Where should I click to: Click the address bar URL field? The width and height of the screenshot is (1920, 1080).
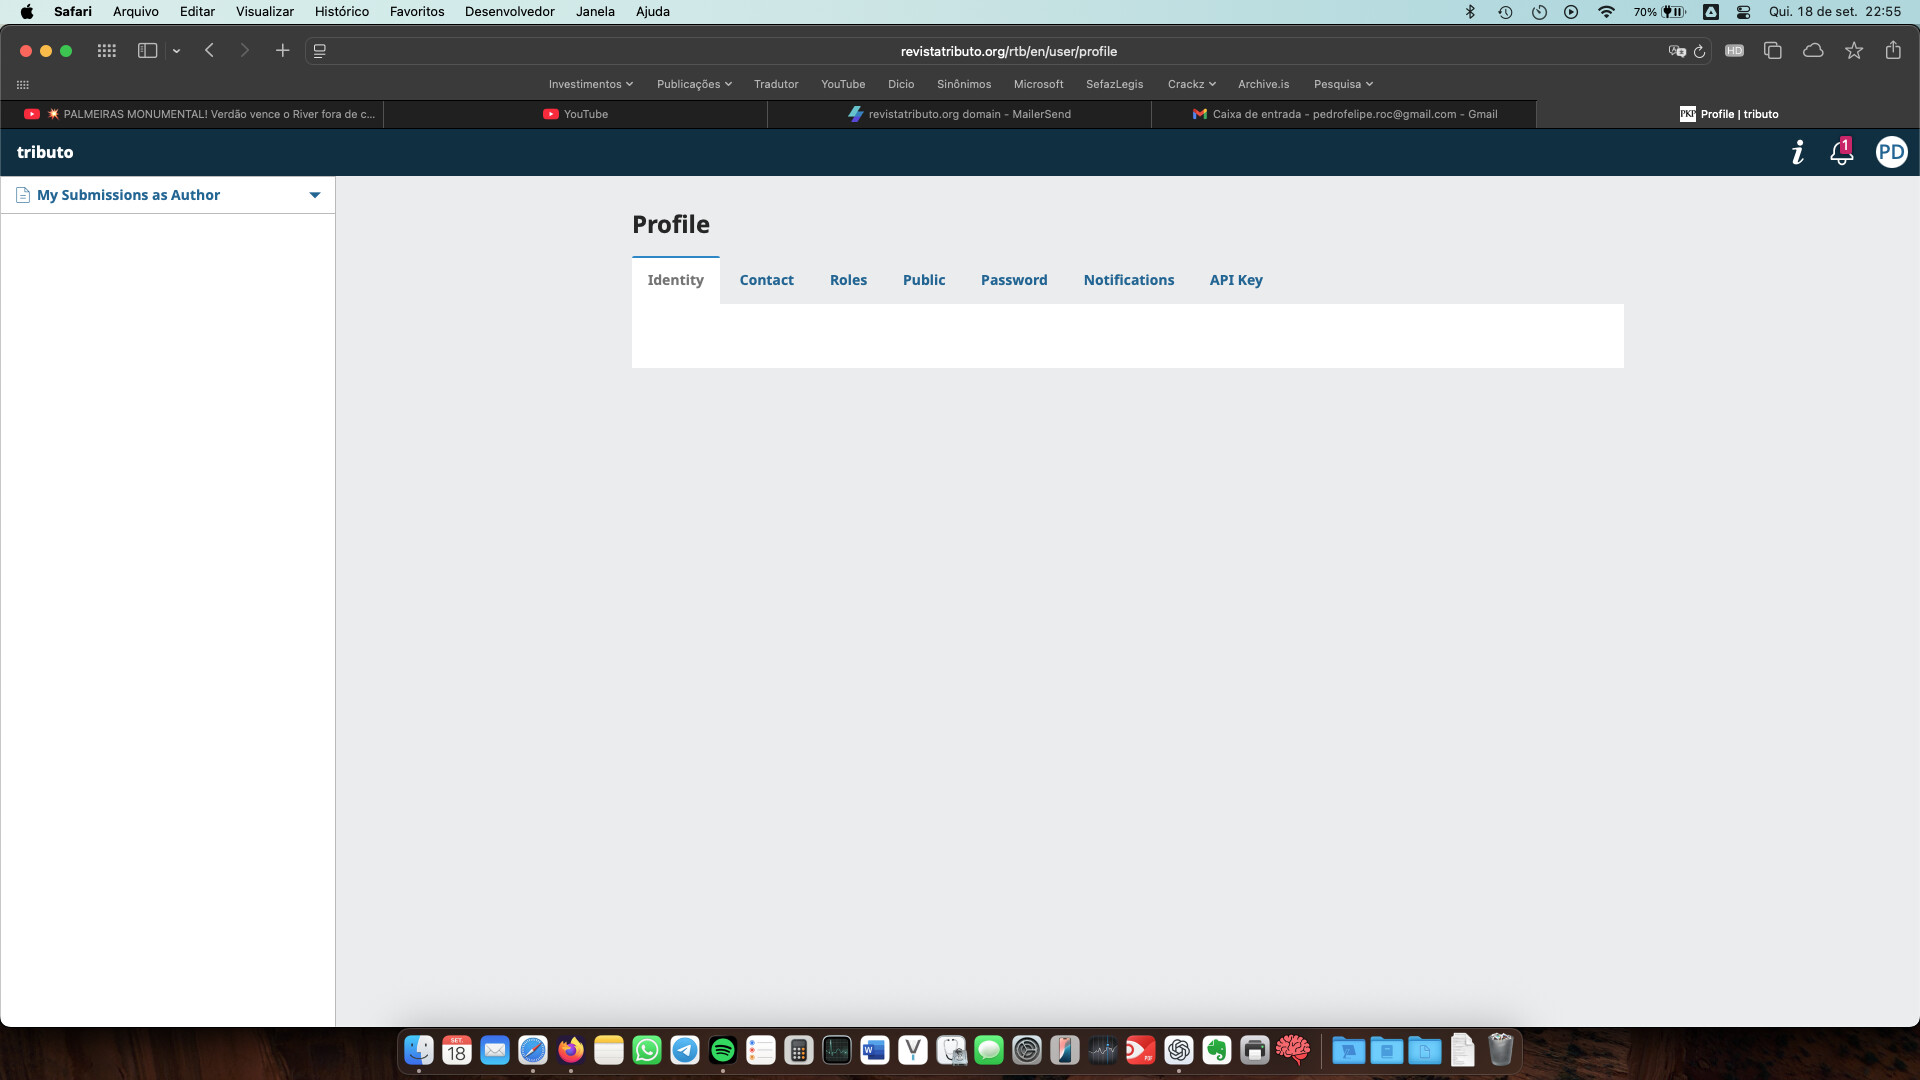(x=1008, y=51)
